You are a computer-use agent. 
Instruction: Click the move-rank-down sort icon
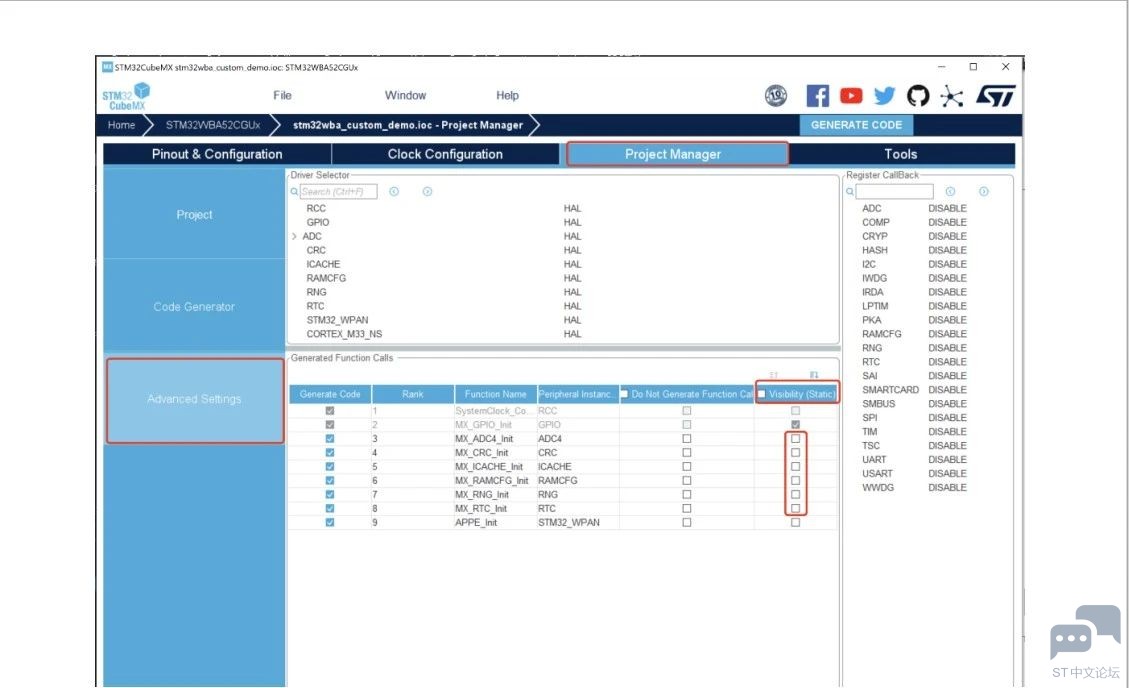[814, 375]
